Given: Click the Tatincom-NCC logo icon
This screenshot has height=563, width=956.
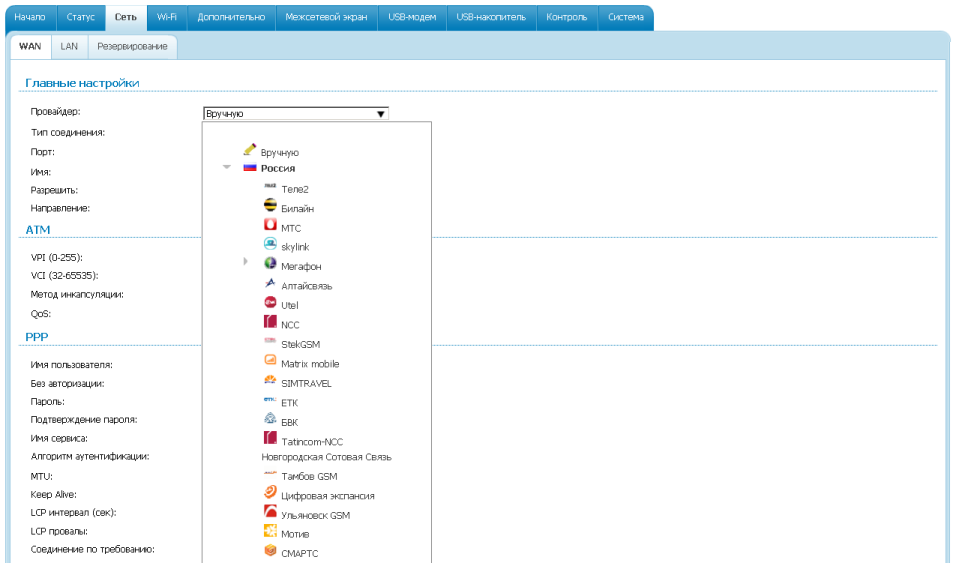Looking at the screenshot, I should click(x=270, y=438).
